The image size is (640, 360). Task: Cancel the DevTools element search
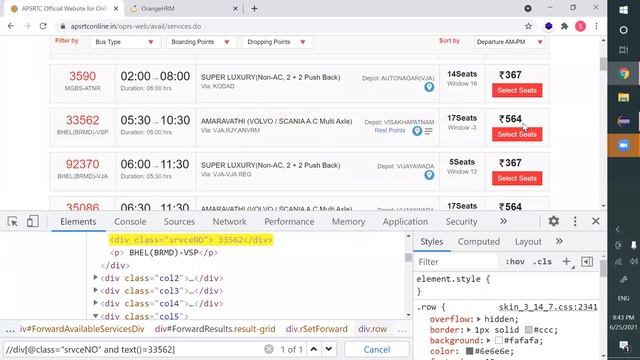[377, 349]
